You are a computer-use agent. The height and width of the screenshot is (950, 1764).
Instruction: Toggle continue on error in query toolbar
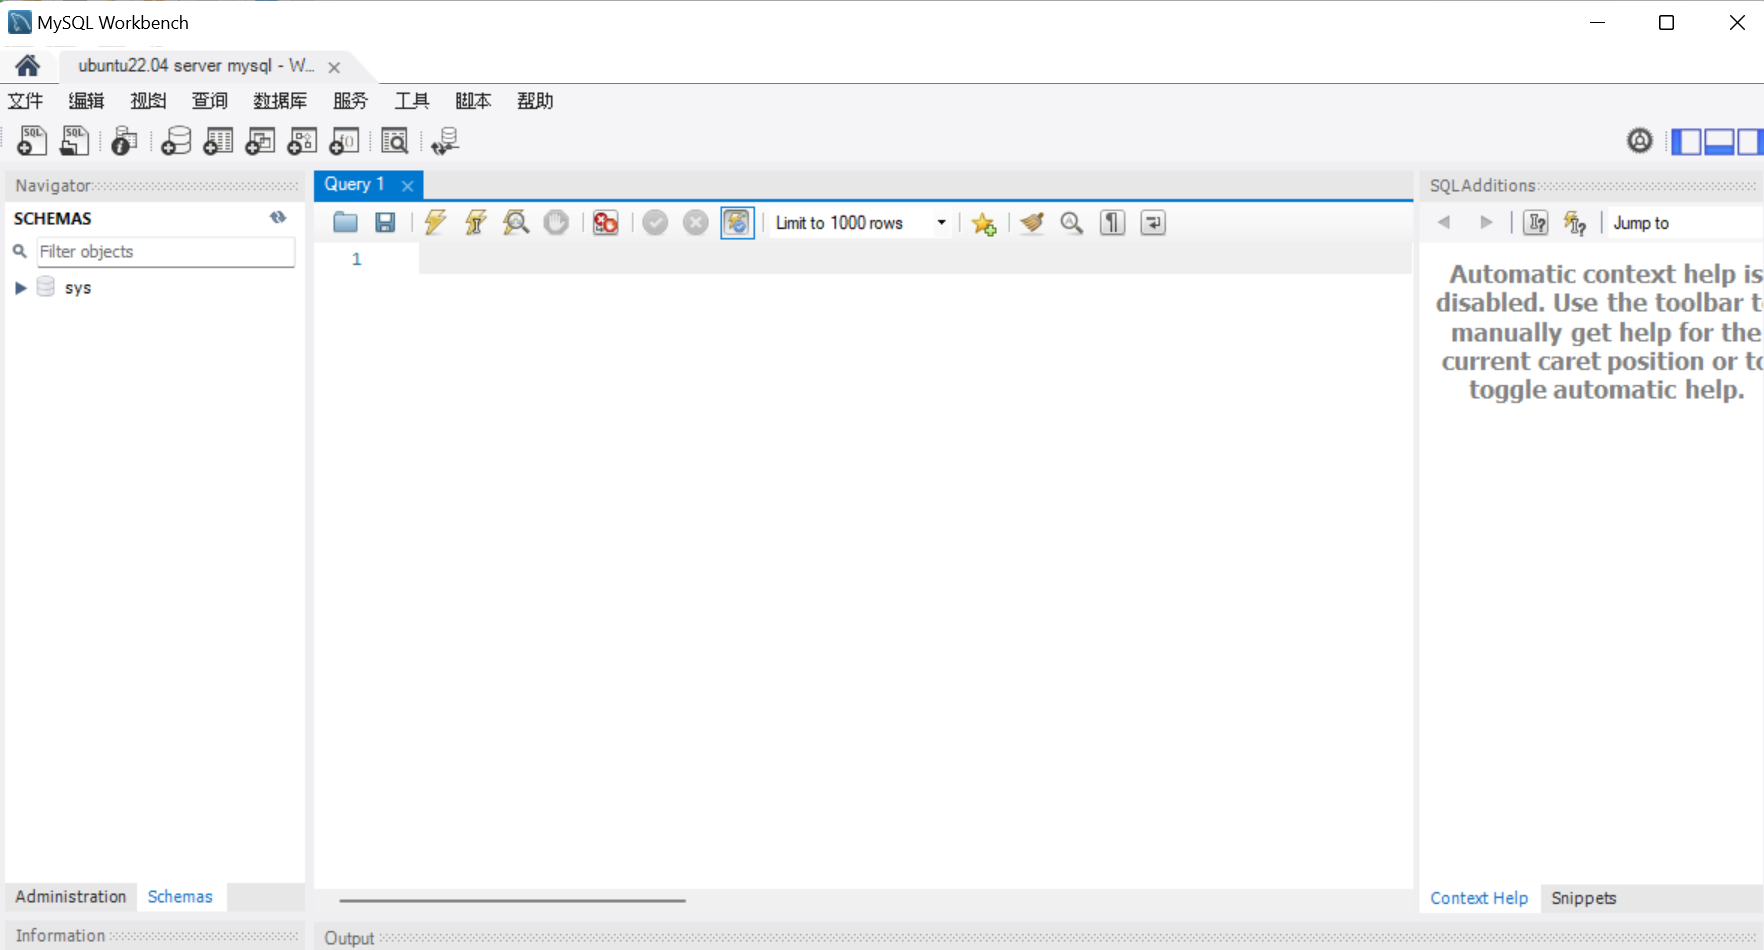[605, 222]
